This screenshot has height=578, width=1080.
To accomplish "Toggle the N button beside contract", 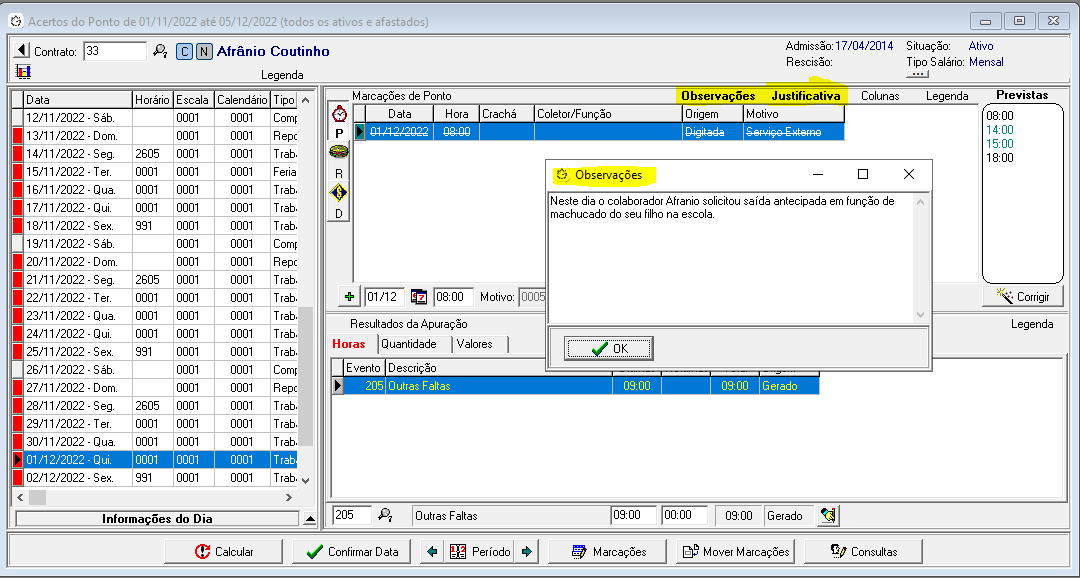I will (204, 51).
